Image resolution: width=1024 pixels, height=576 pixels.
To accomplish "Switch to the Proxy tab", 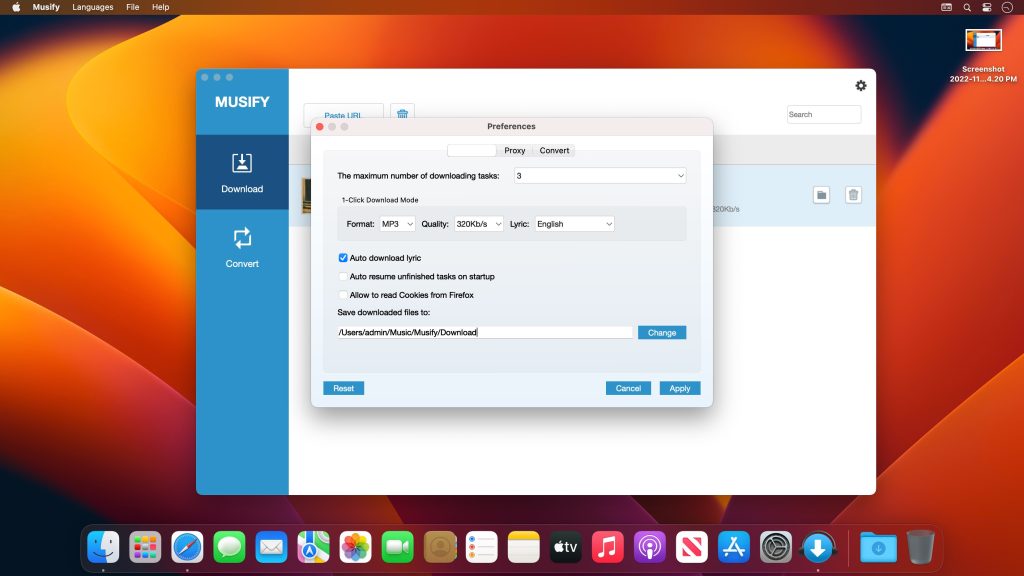I will click(x=514, y=150).
